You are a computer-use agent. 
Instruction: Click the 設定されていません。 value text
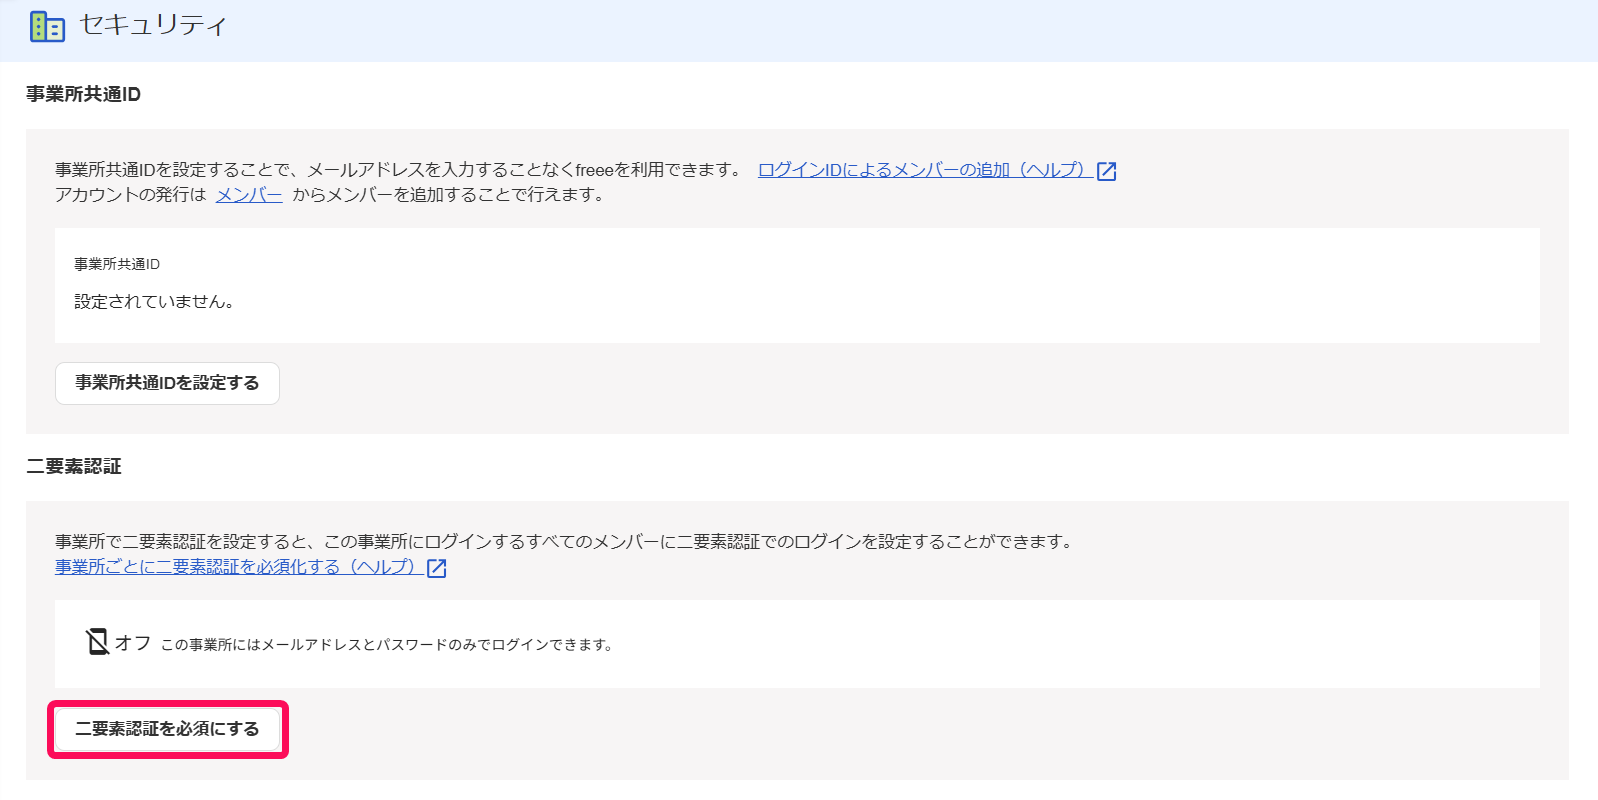(154, 301)
